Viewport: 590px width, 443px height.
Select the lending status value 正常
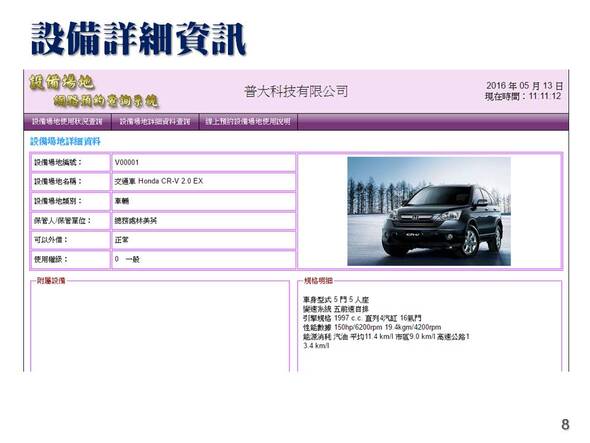tap(122, 240)
